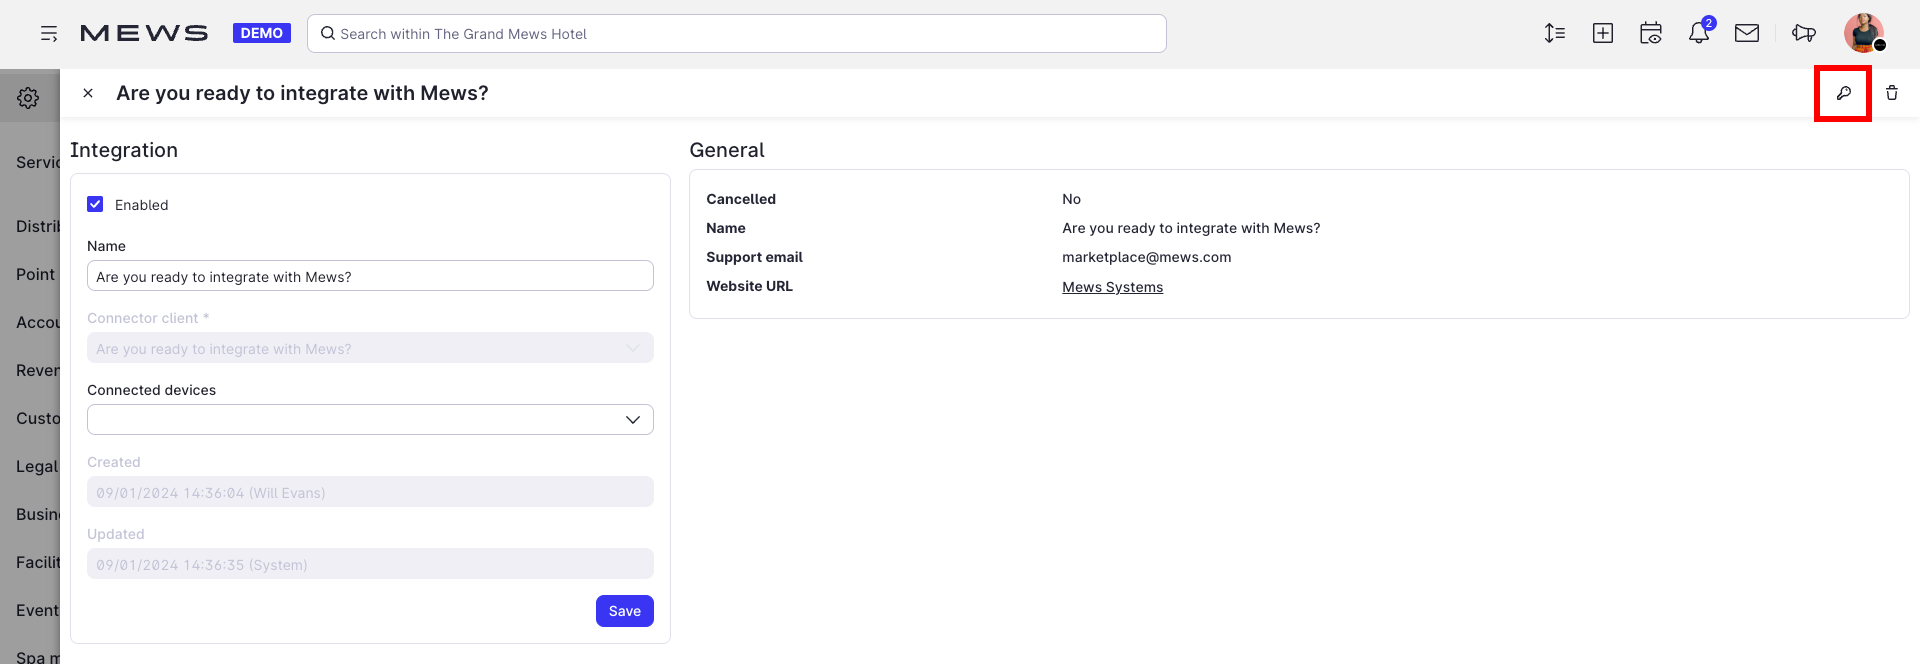Image resolution: width=1920 pixels, height=664 pixels.
Task: Open the envelope messages icon
Action: tap(1746, 33)
